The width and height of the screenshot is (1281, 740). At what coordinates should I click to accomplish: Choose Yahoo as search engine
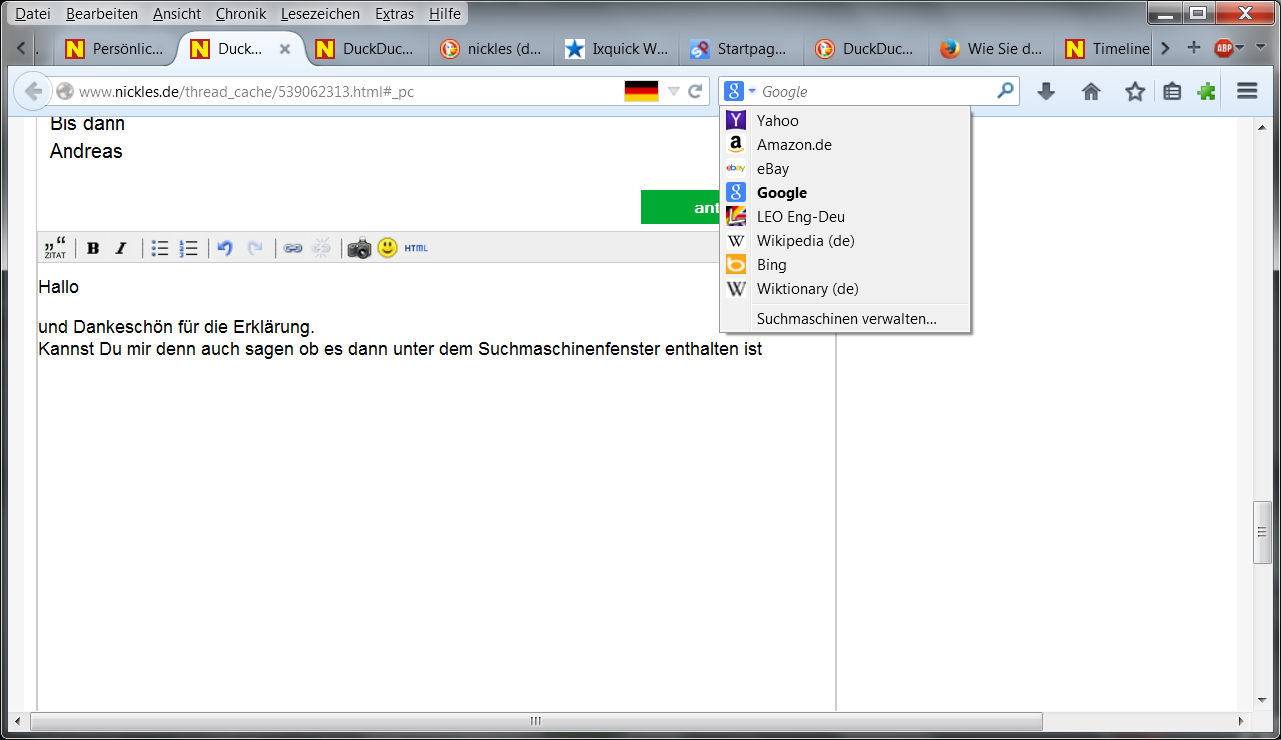click(845, 120)
